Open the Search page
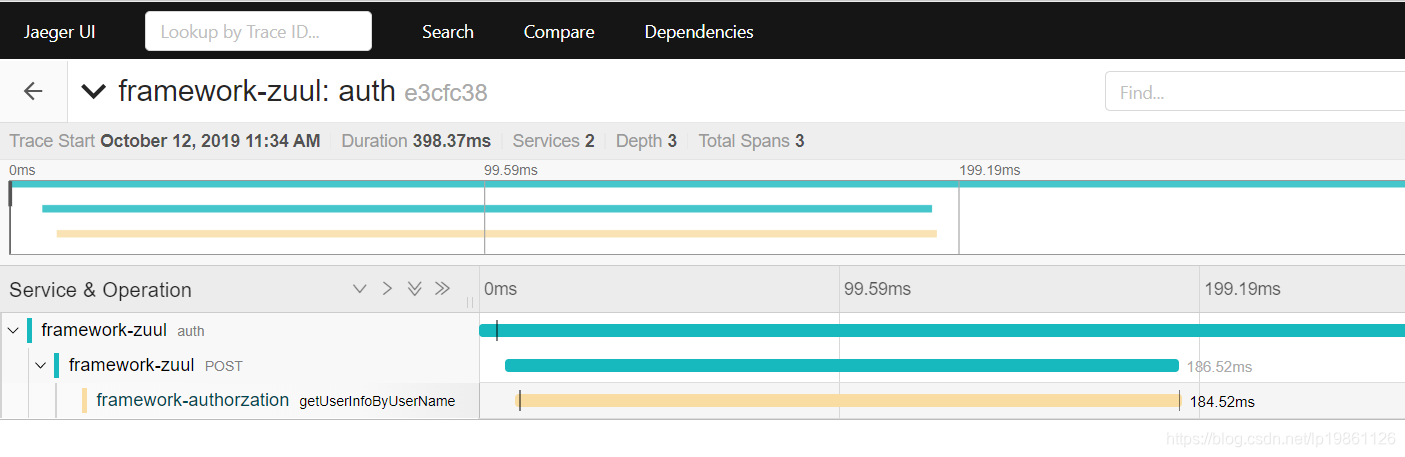The height and width of the screenshot is (457, 1405). tap(447, 31)
